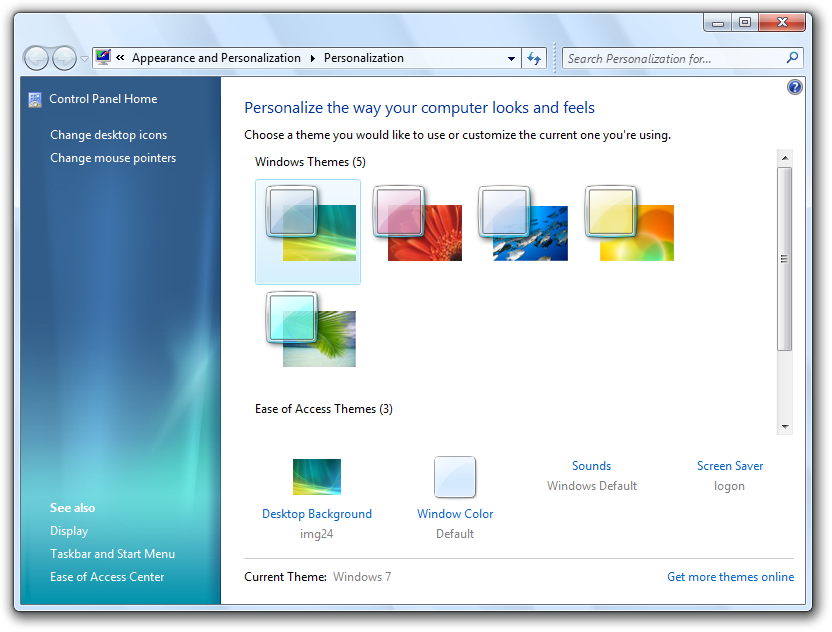This screenshot has height=632, width=832.
Task: Select the blue fish theme
Action: coord(523,223)
